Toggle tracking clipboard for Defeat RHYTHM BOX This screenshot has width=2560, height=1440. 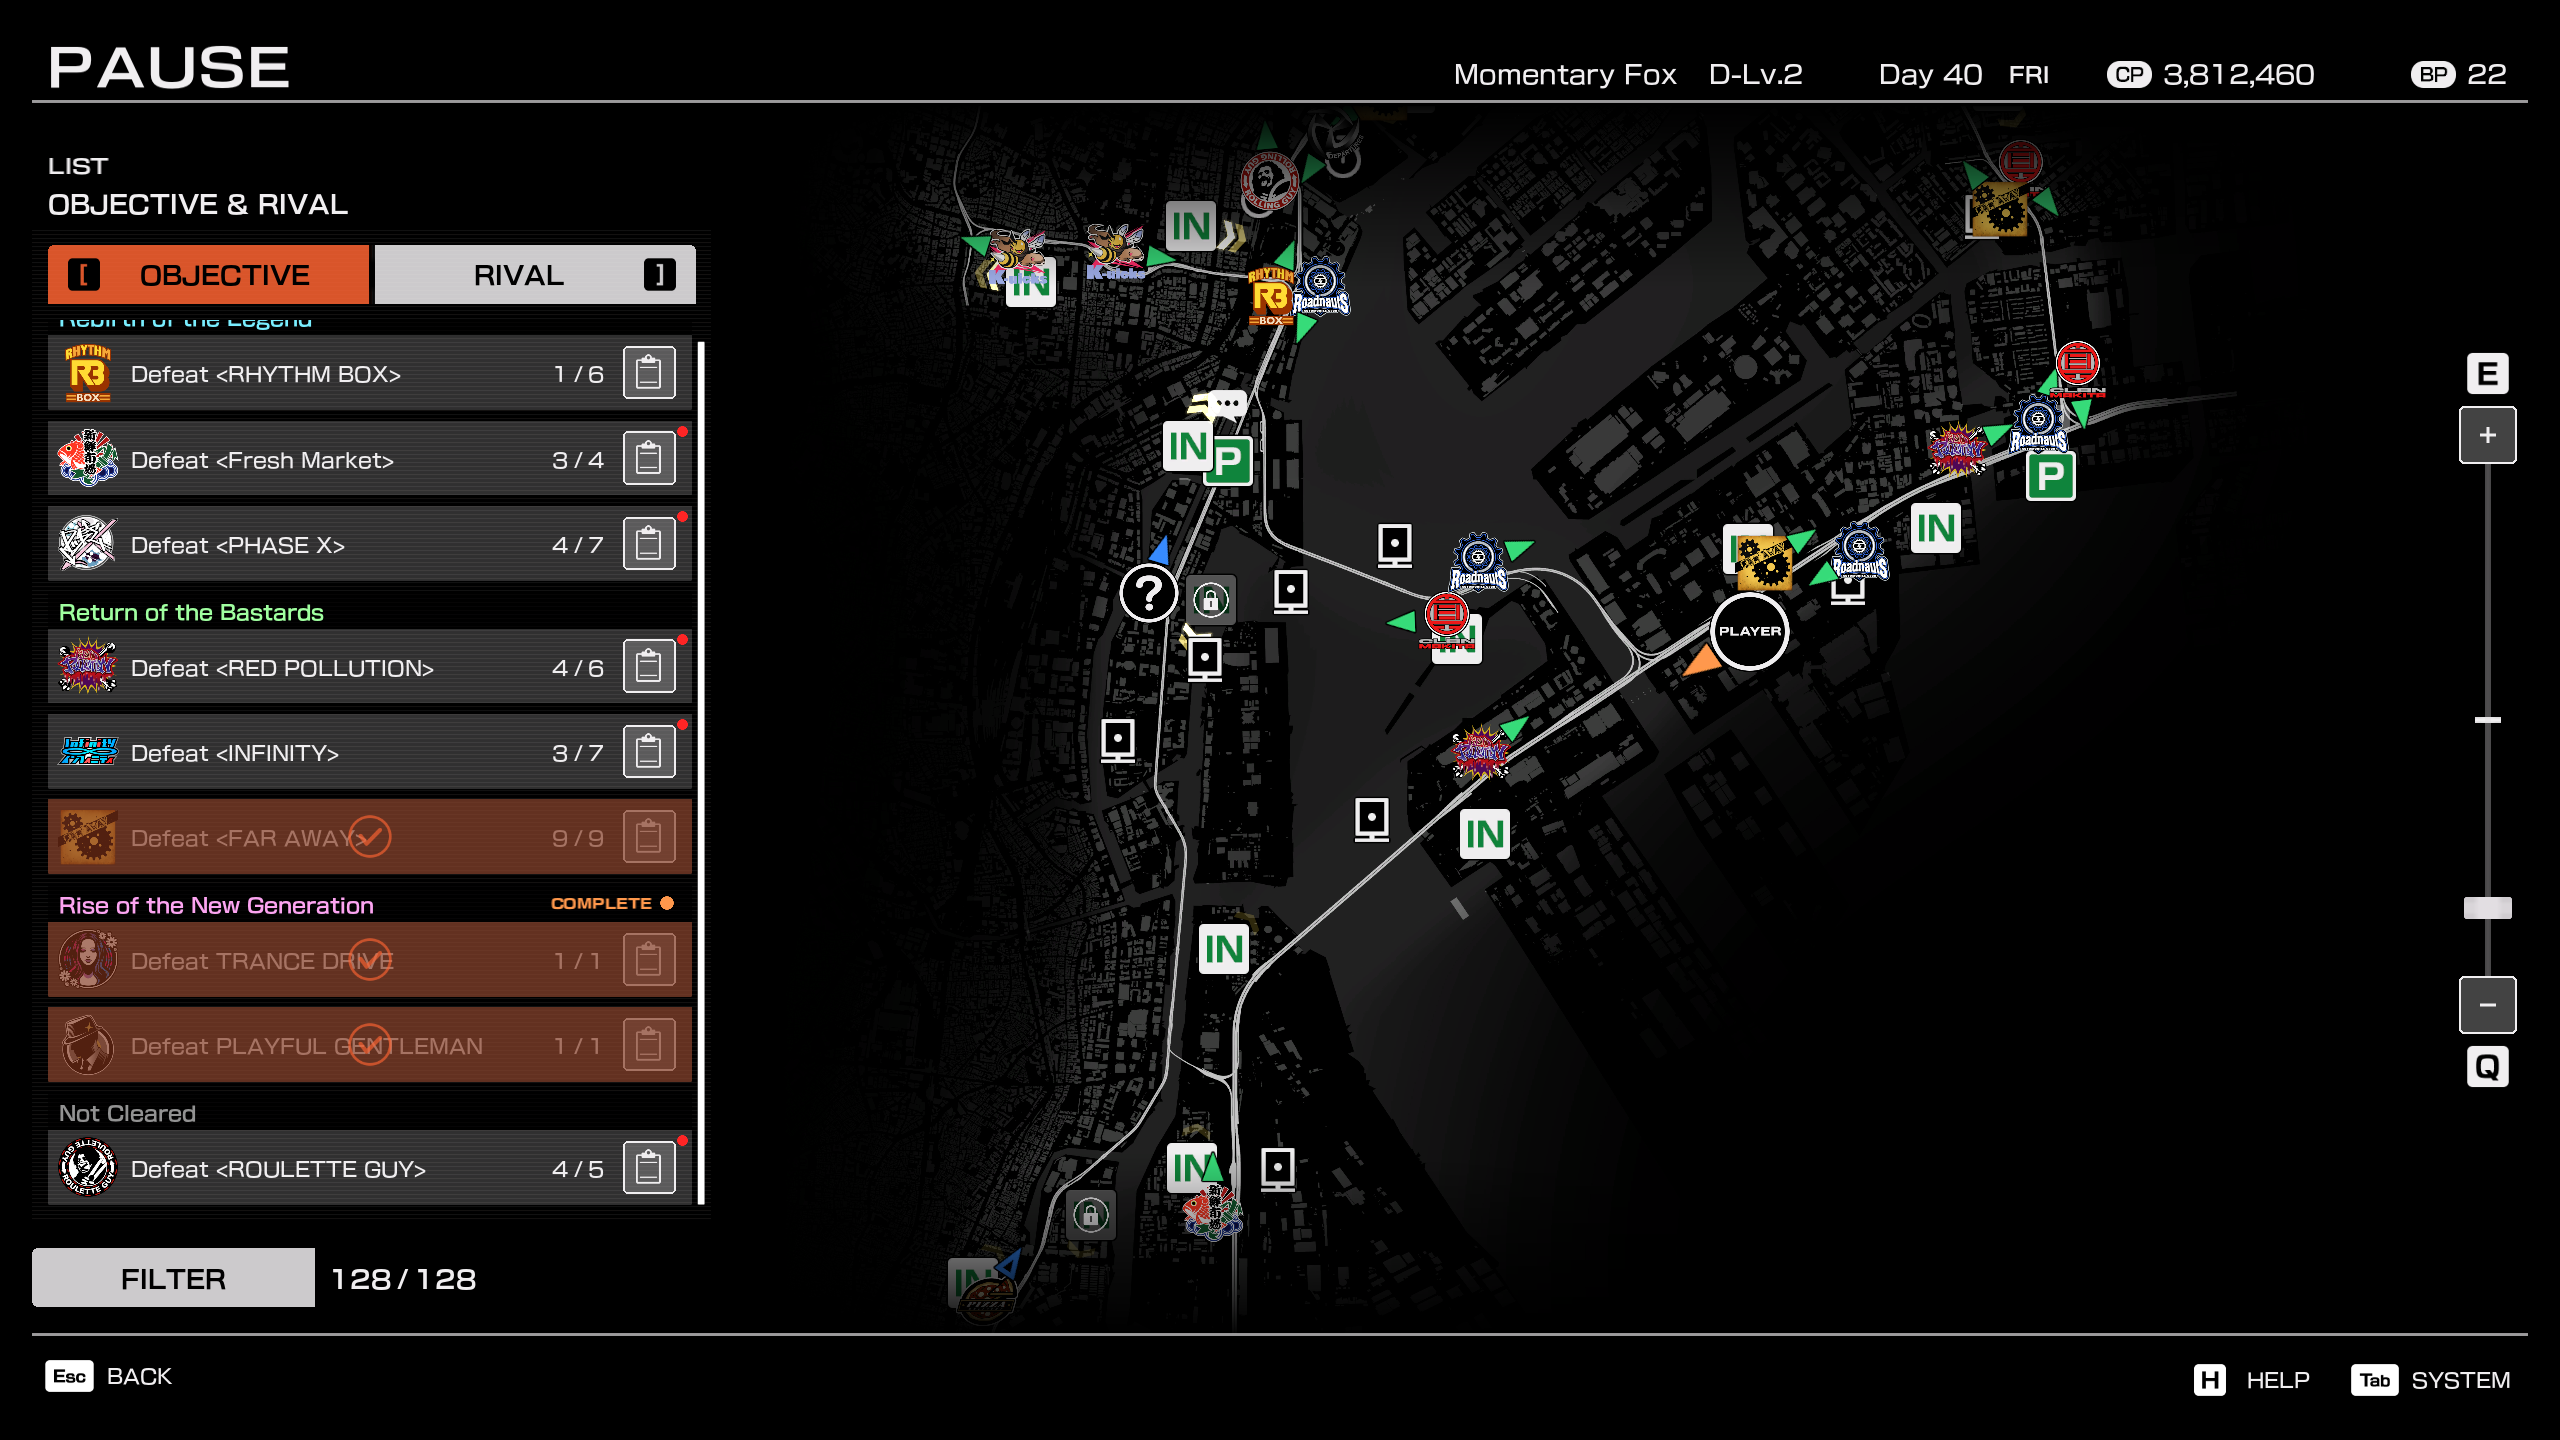(x=650, y=372)
